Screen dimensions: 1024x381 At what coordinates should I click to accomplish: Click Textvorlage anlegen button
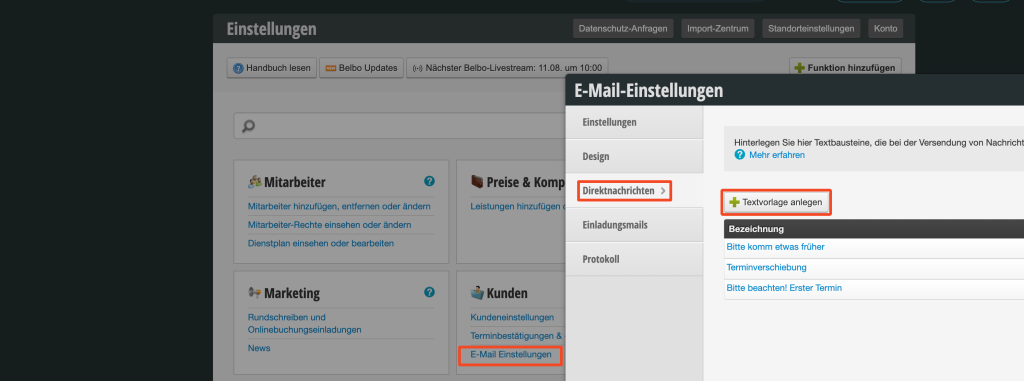tap(776, 203)
